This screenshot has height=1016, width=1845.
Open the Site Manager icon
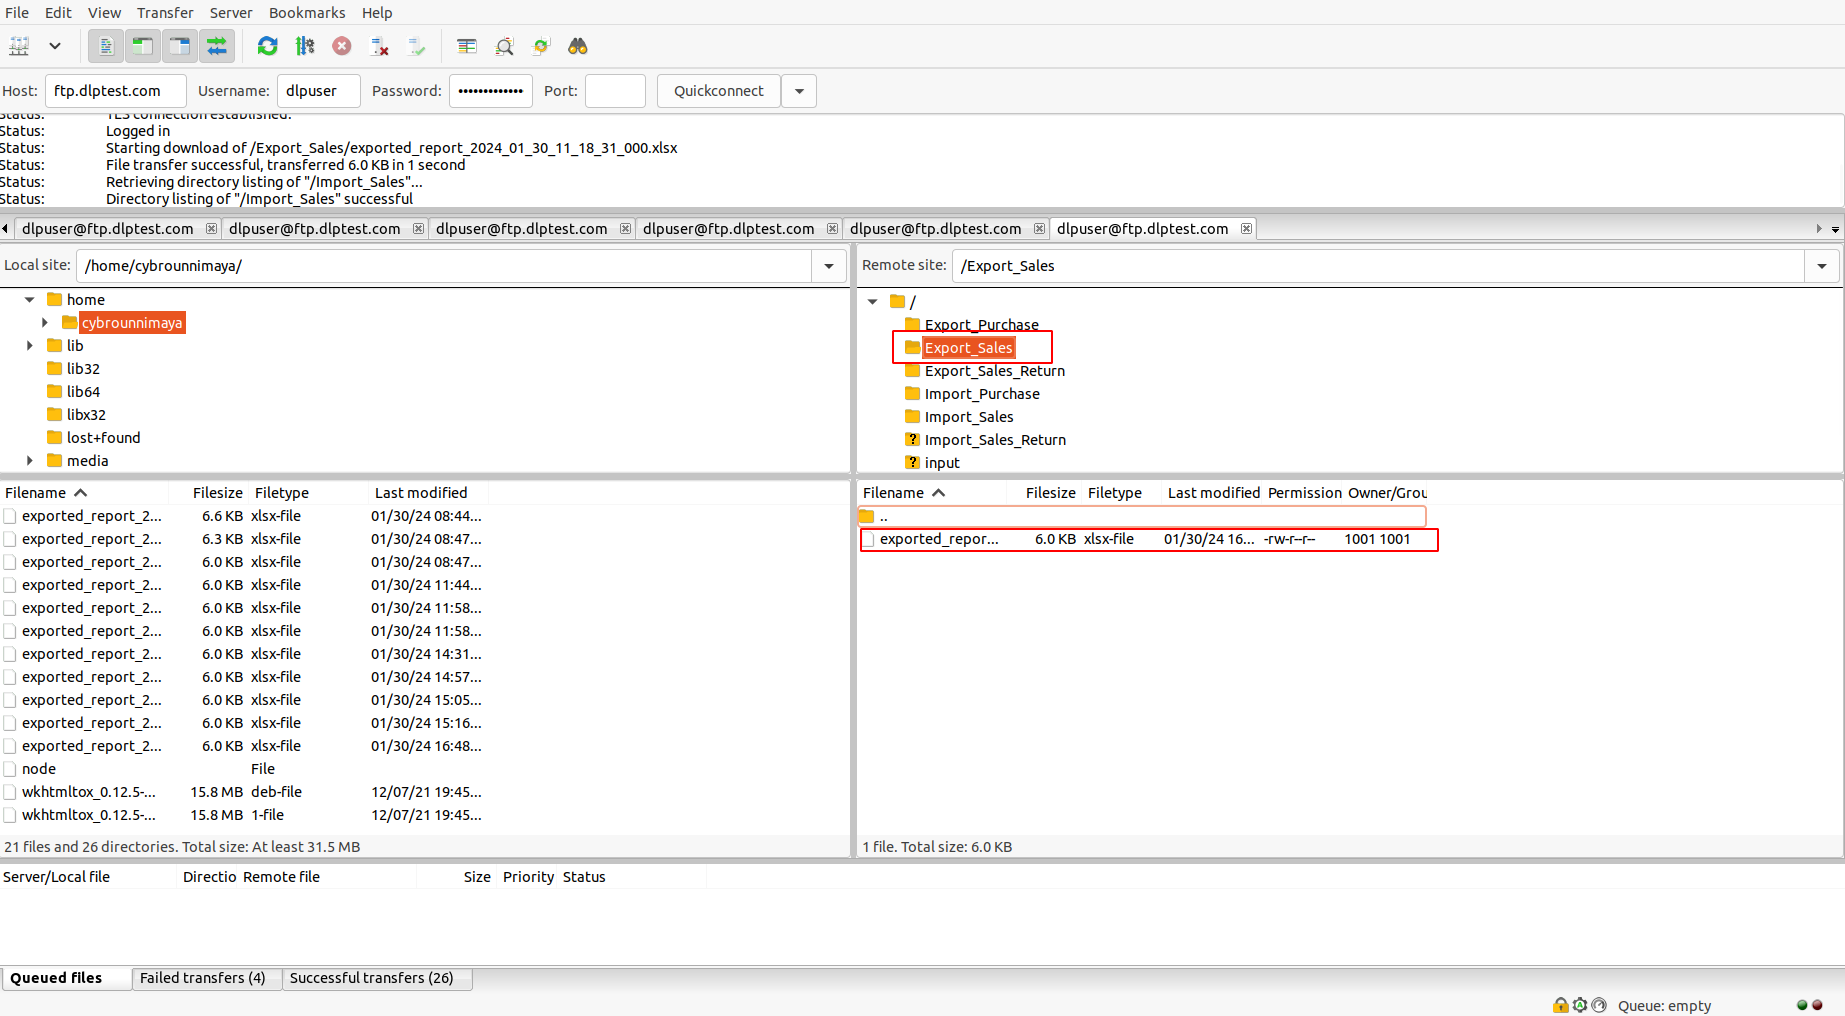(x=20, y=46)
